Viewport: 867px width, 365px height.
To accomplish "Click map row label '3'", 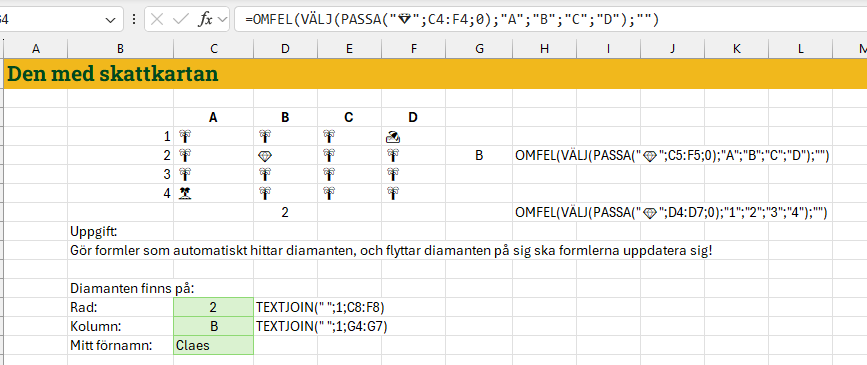I will [x=167, y=175].
